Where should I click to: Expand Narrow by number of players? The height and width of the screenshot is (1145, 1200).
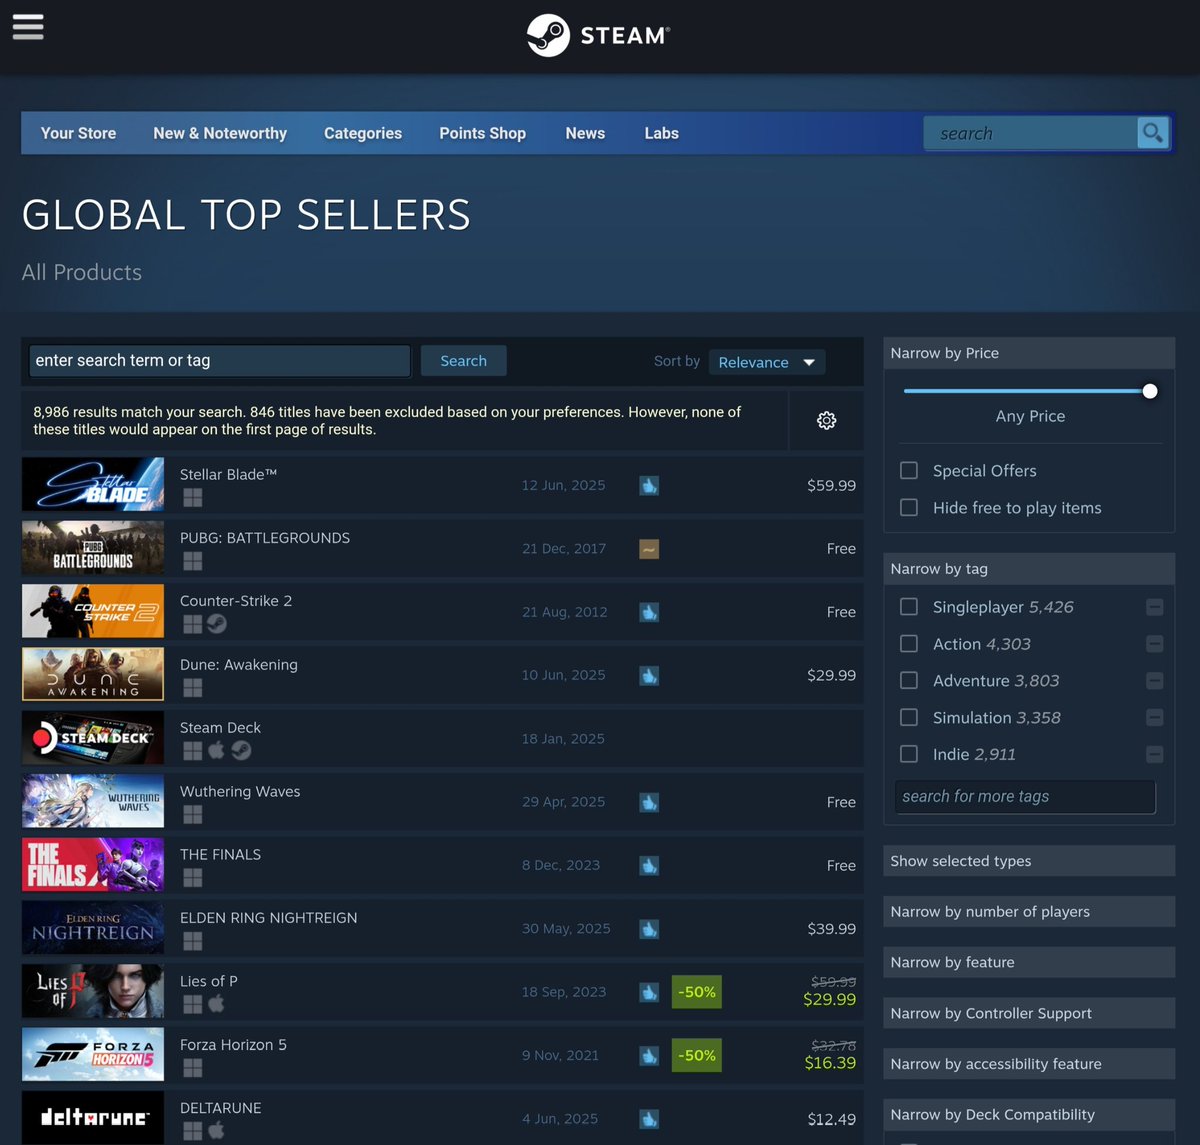click(1028, 911)
